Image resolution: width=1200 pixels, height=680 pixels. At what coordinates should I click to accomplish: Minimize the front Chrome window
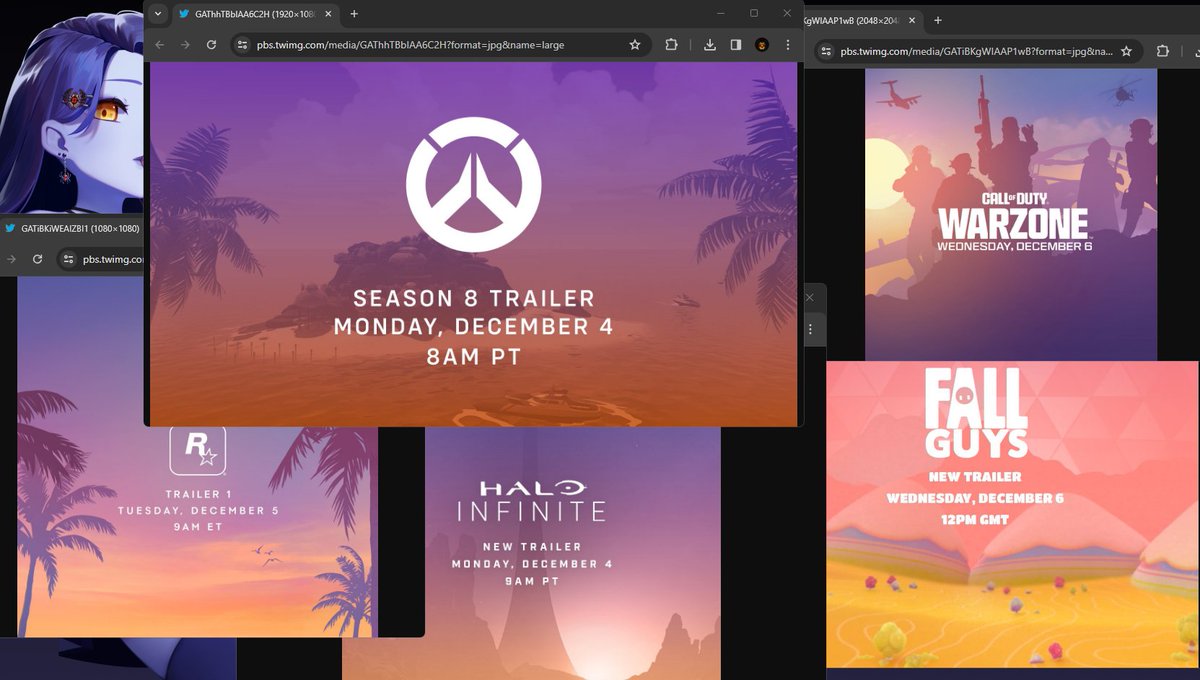[719, 13]
